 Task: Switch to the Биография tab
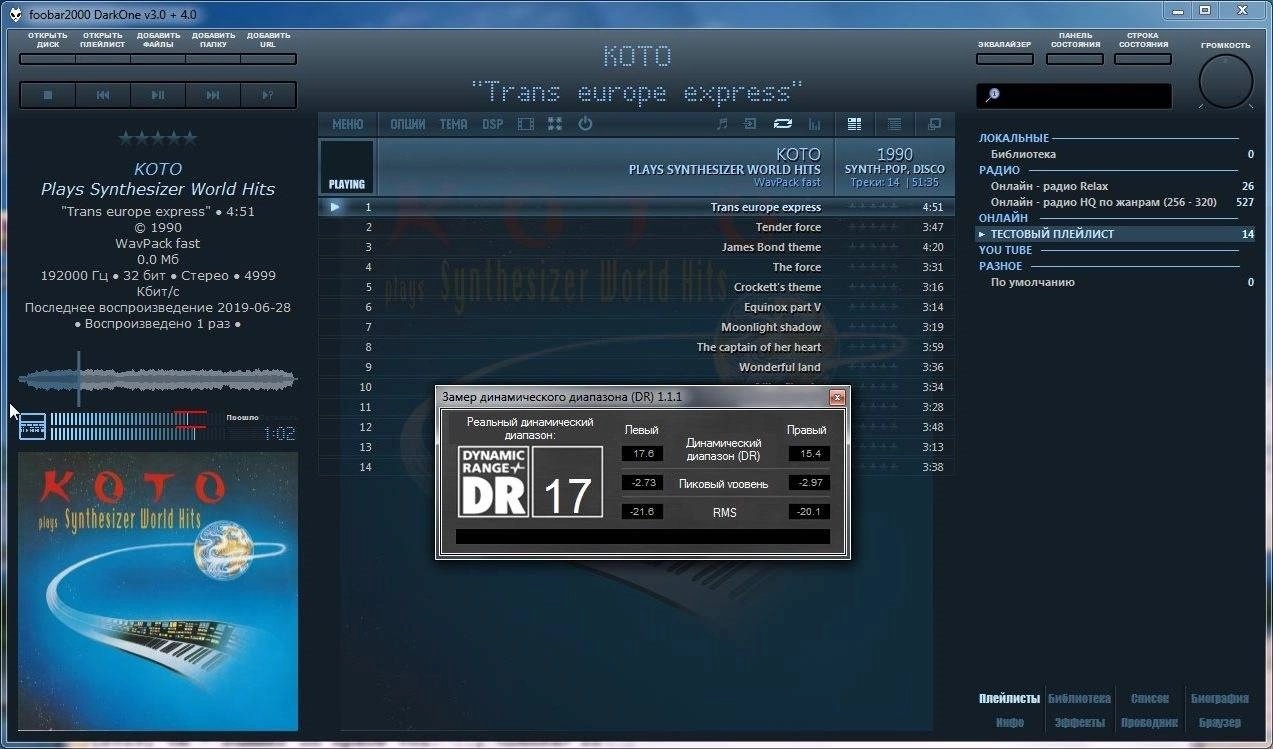[x=1220, y=698]
